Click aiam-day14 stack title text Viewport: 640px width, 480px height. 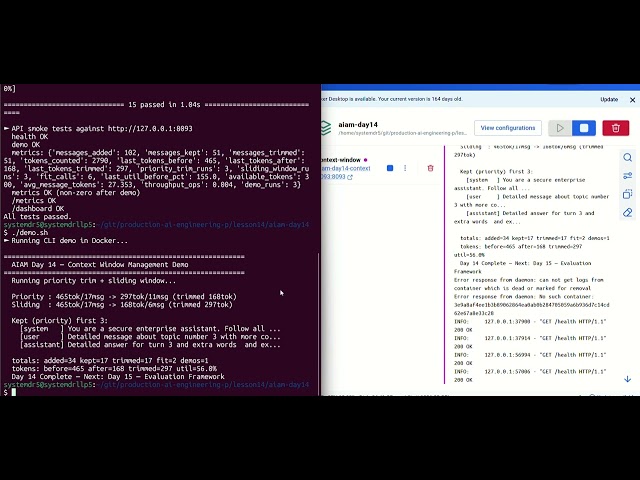358,124
